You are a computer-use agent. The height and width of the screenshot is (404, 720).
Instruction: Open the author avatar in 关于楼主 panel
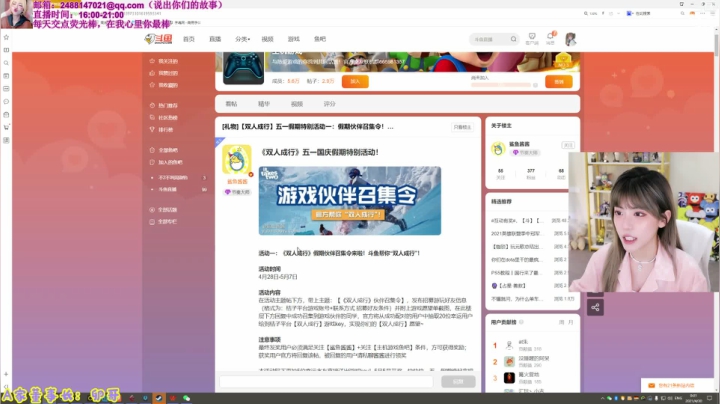coord(498,148)
